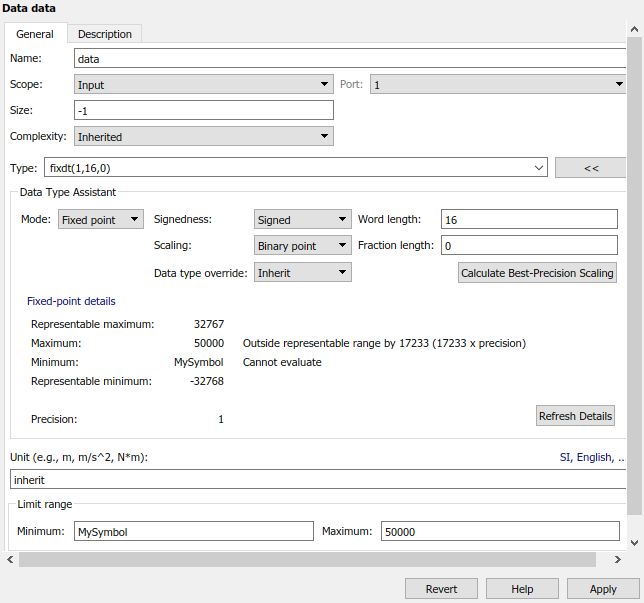Image resolution: width=644 pixels, height=603 pixels.
Task: Select the General tab
Action: pos(35,34)
